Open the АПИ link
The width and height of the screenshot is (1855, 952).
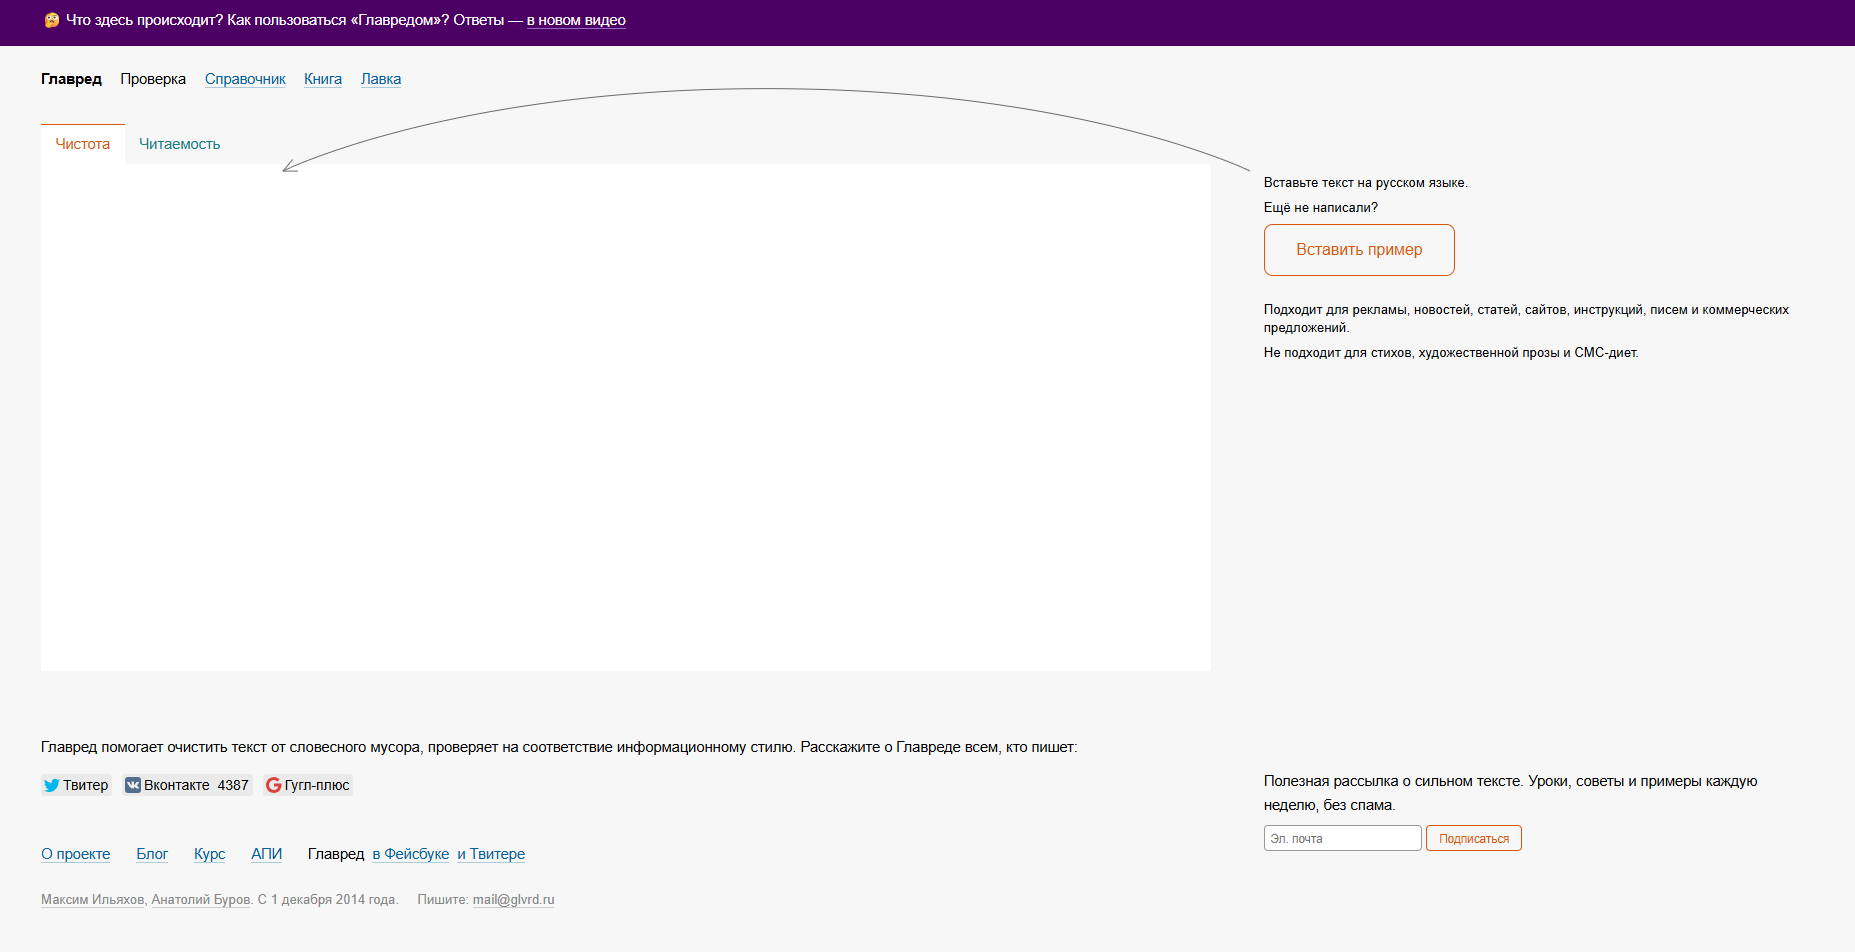coord(267,854)
